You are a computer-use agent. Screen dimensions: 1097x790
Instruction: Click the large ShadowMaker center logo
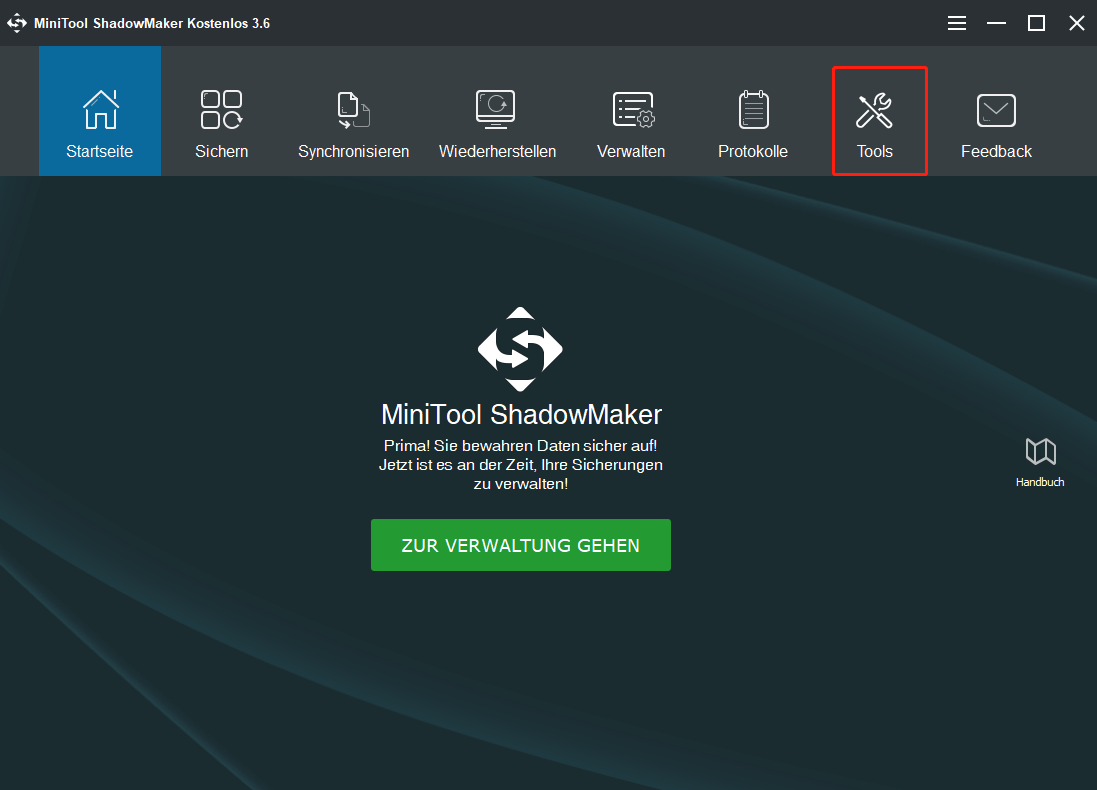click(x=520, y=349)
